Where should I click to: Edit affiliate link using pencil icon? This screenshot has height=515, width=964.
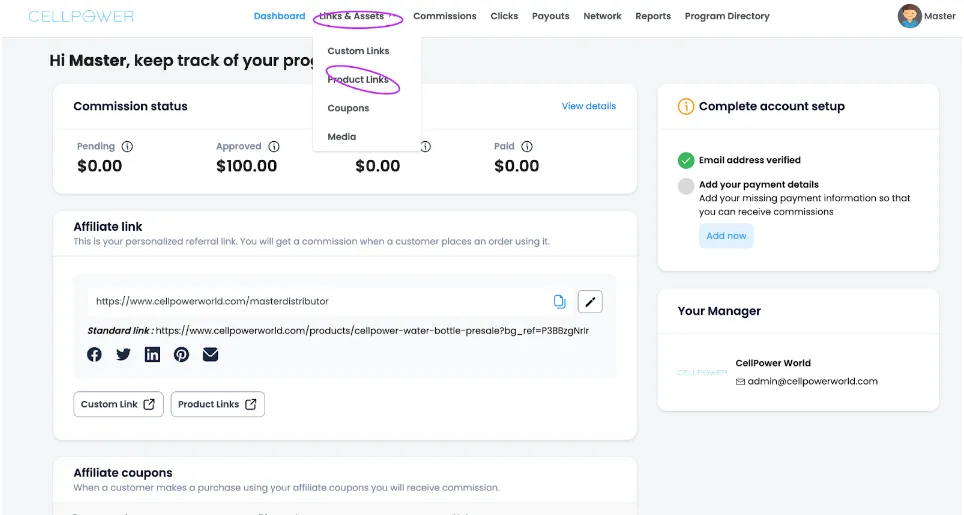(590, 301)
